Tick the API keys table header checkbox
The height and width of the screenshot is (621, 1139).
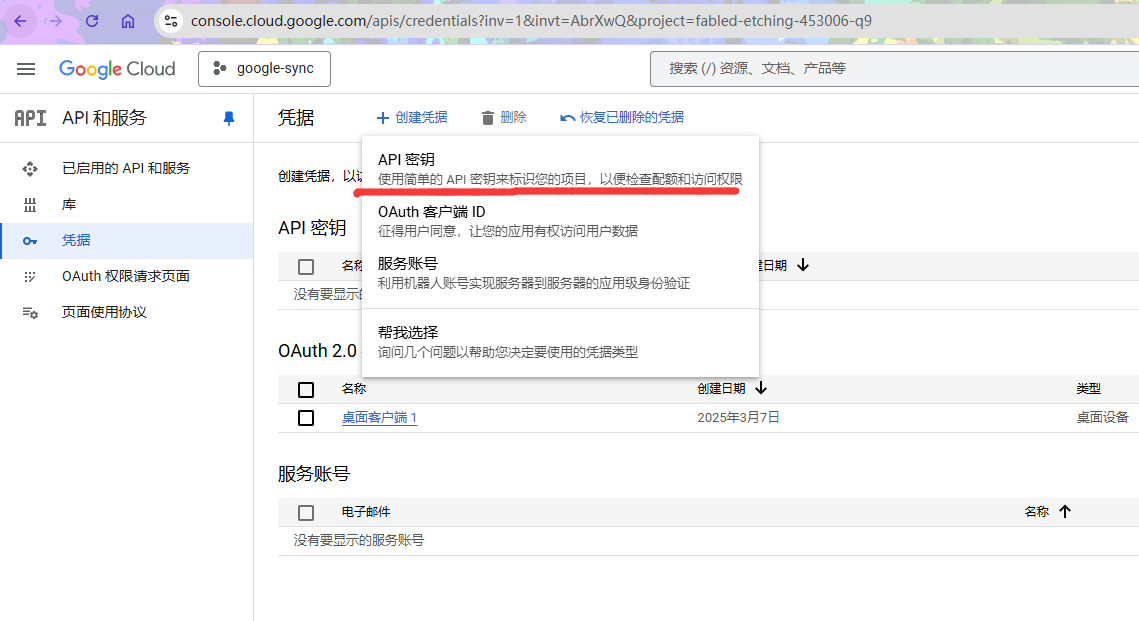pyautogui.click(x=306, y=267)
